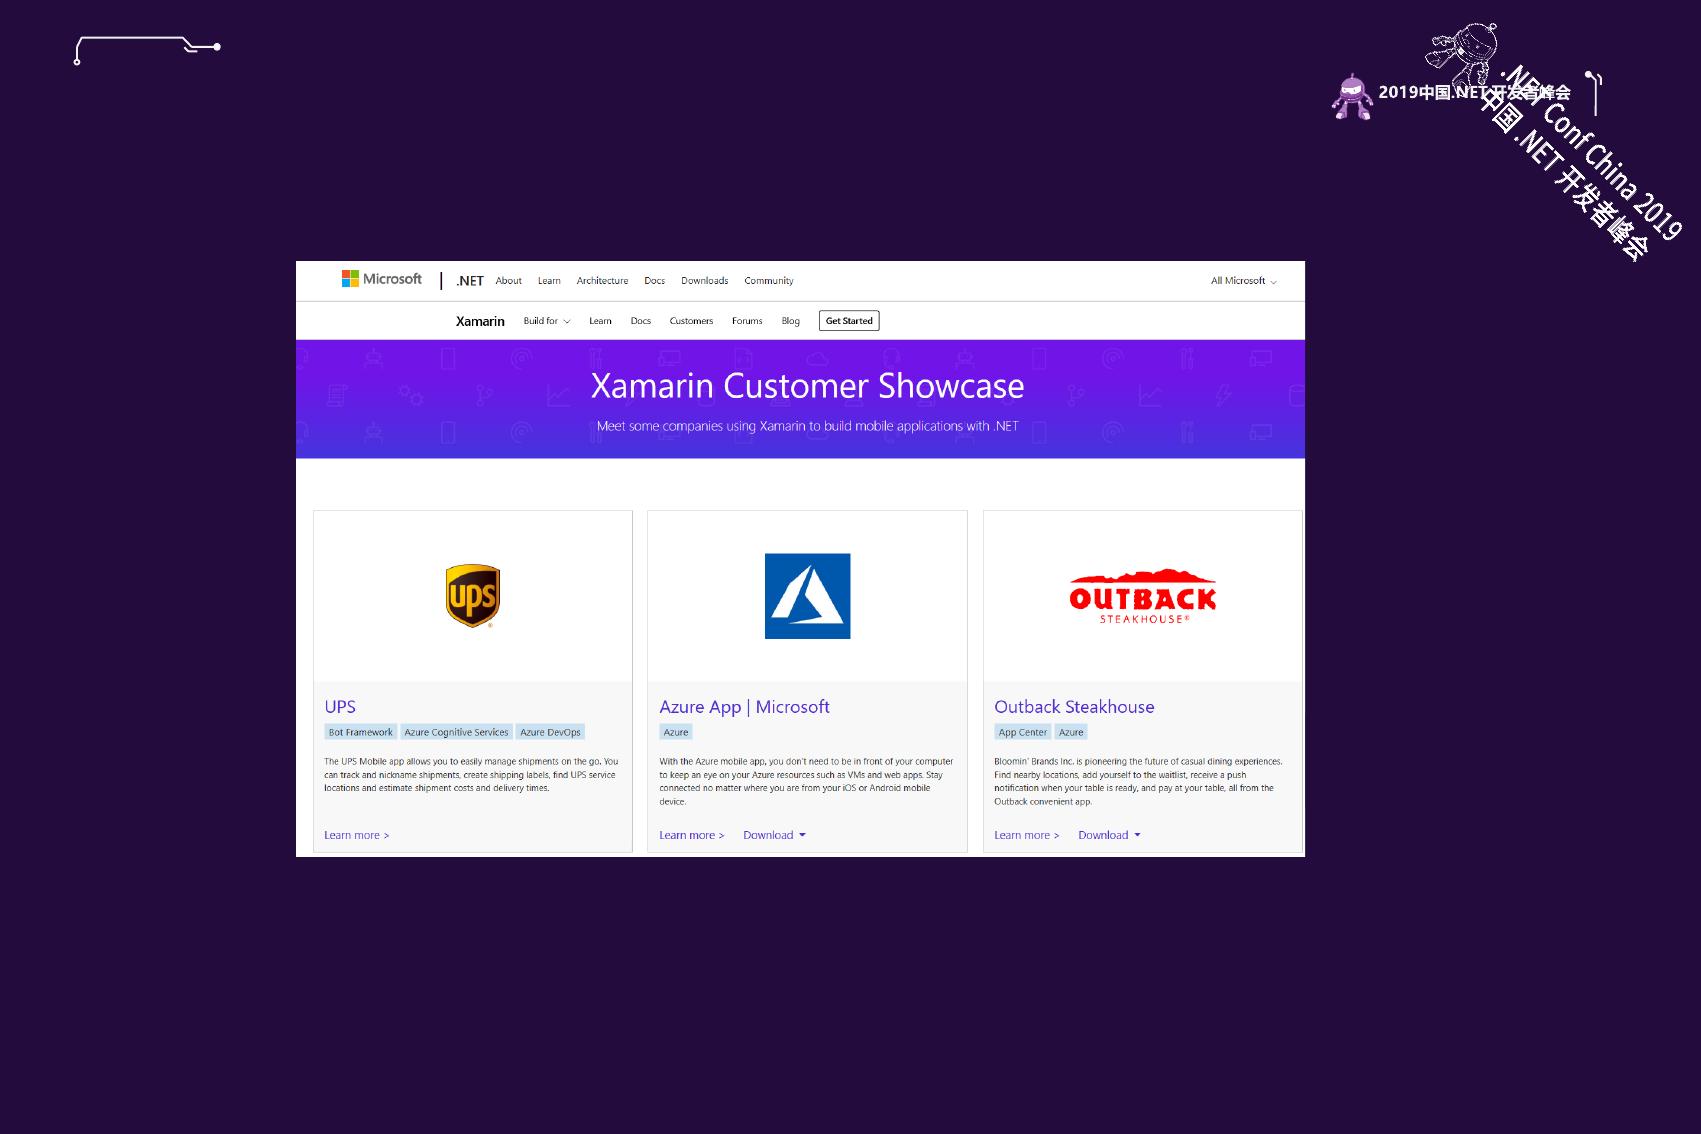Click Learn more on the UPS card

pos(357,835)
